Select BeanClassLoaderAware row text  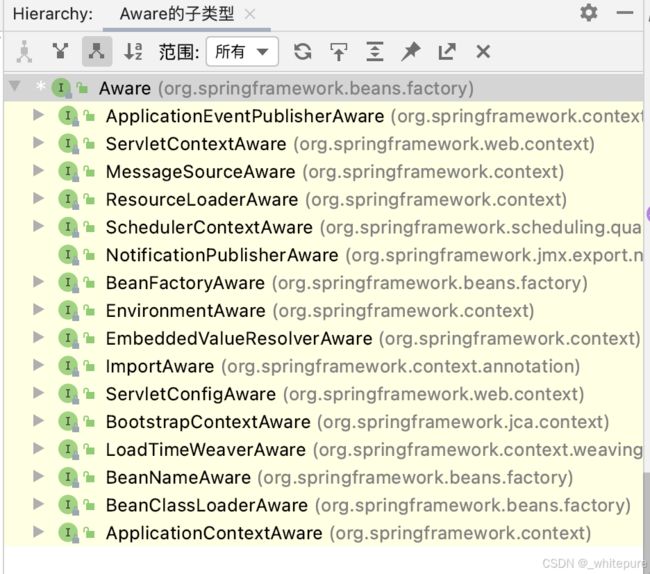207,505
